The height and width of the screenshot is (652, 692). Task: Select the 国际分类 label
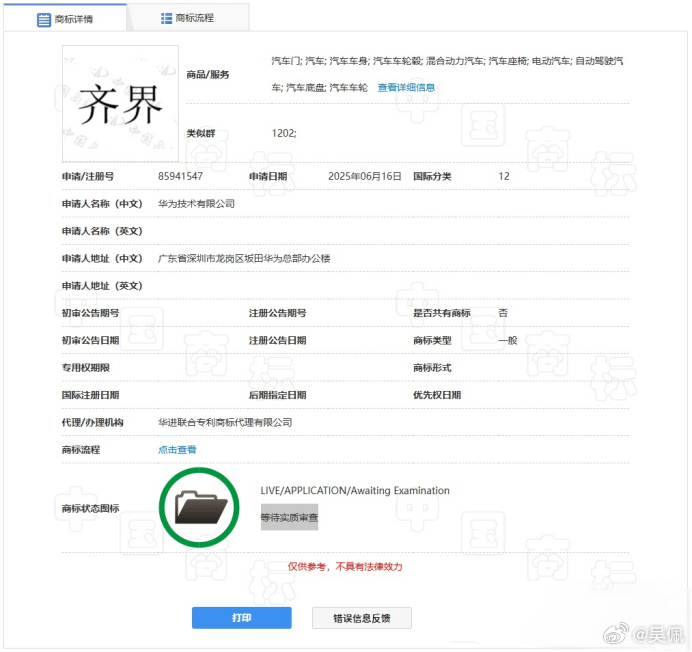click(x=432, y=176)
